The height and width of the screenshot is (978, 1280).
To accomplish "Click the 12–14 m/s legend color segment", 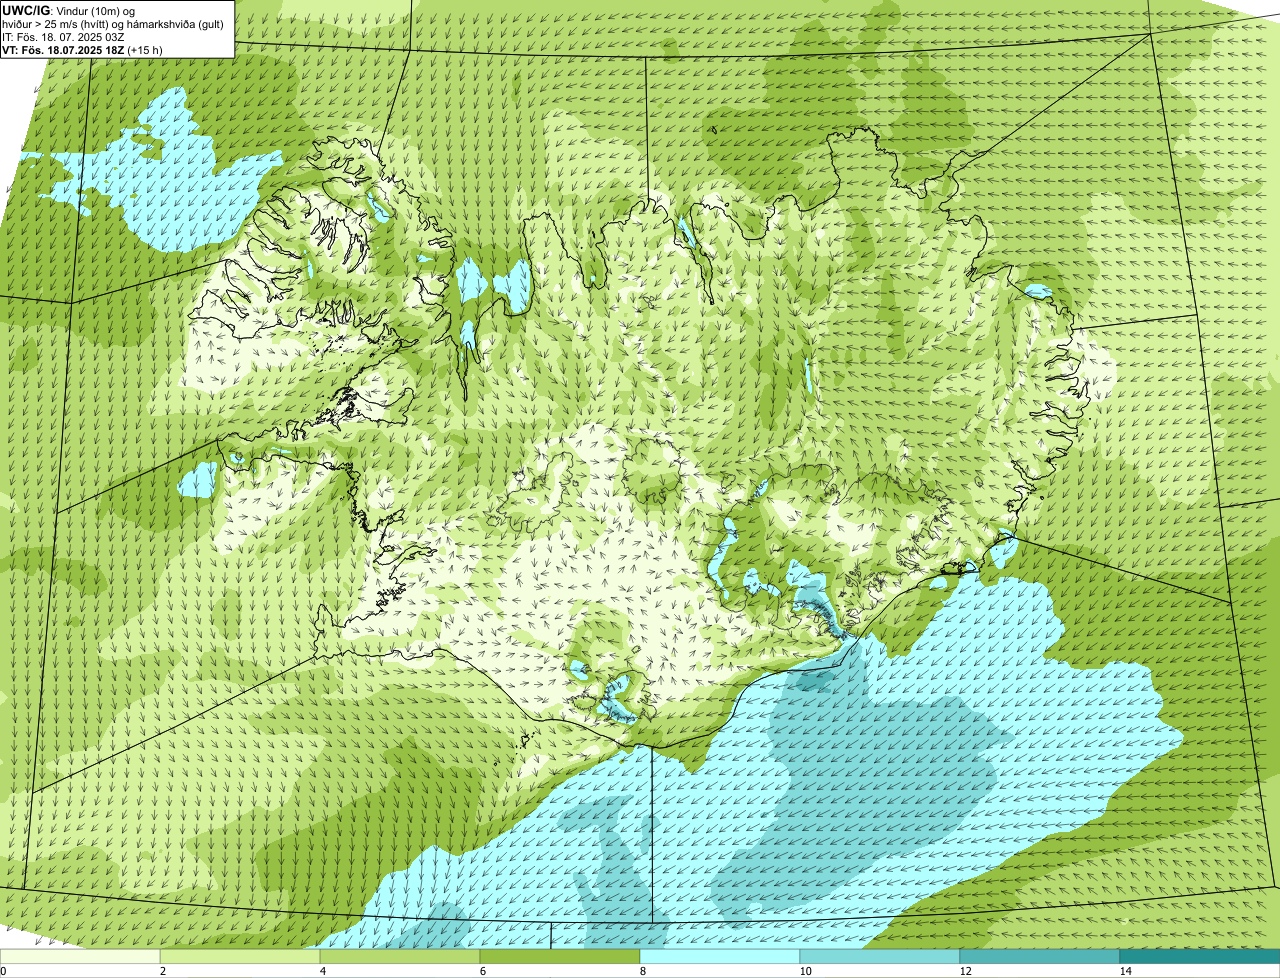I will [1040, 956].
